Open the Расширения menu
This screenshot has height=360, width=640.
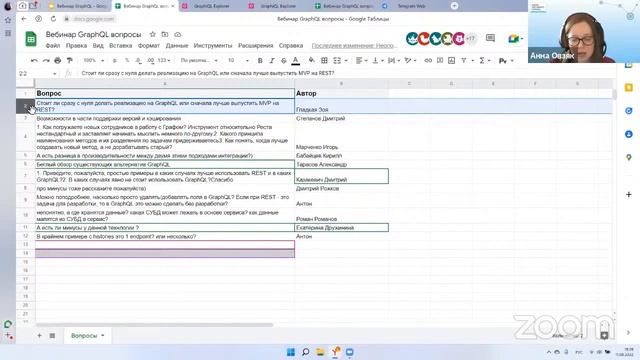(256, 46)
